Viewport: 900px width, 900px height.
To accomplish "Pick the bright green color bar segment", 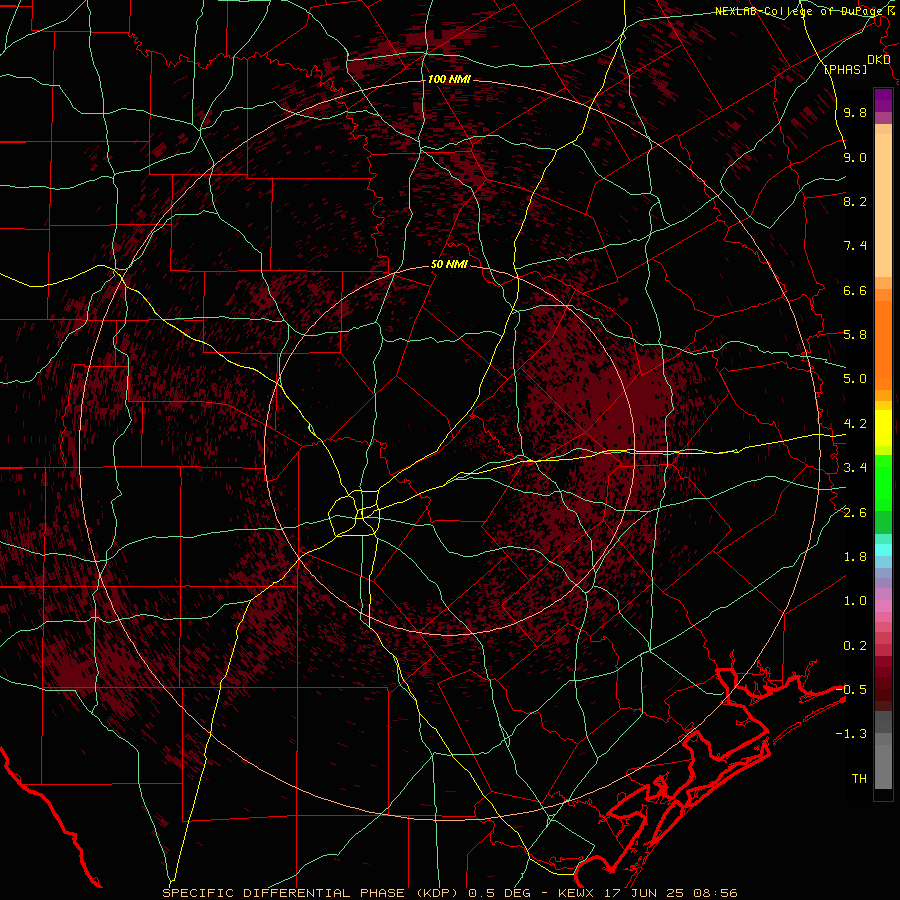I will 883,482.
